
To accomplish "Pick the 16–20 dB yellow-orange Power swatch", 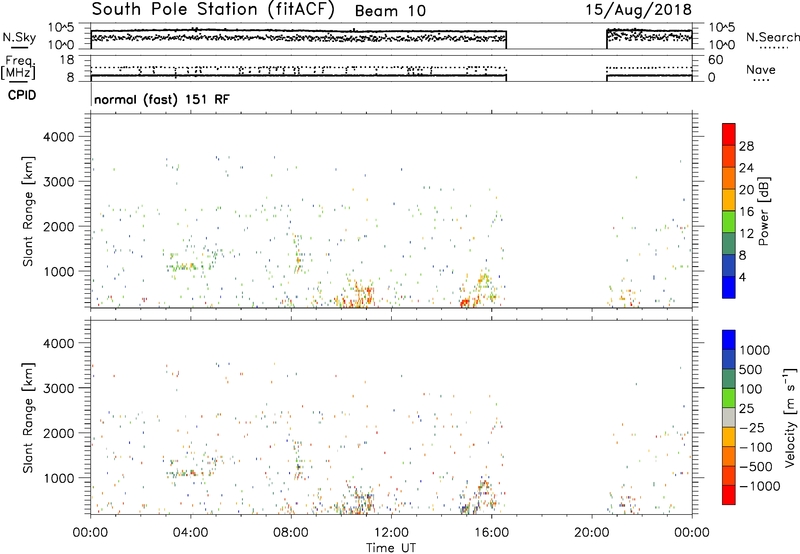I will 729,199.
